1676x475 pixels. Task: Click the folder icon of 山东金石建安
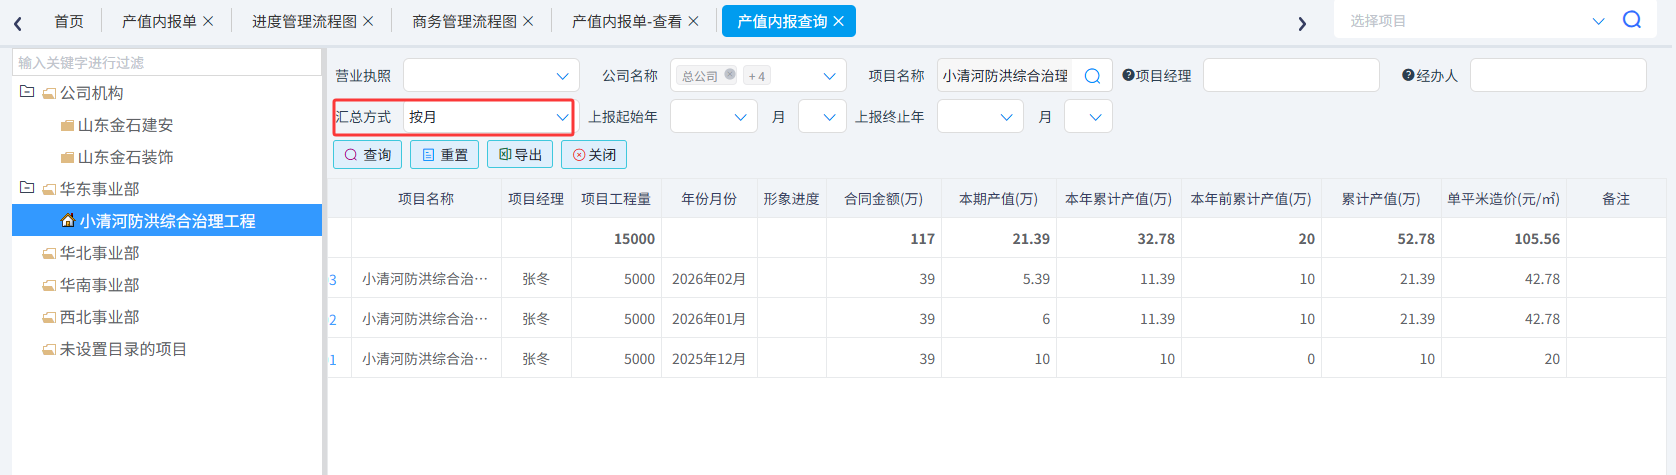point(67,125)
